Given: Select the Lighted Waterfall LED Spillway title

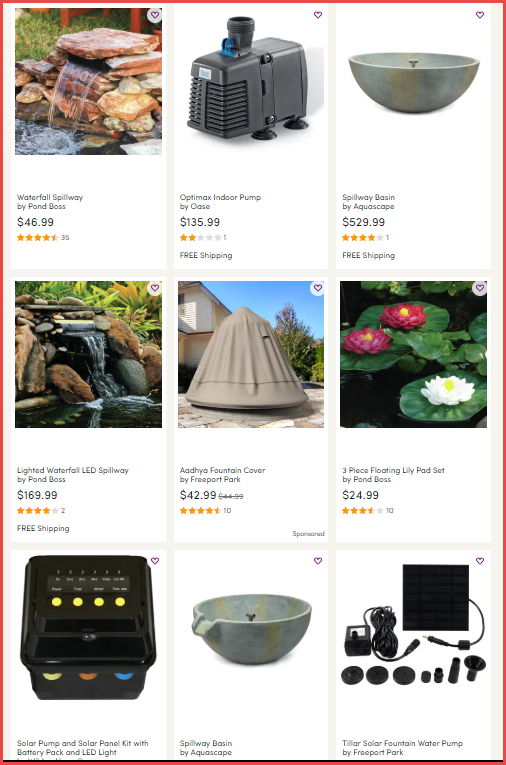Looking at the screenshot, I should click(73, 470).
